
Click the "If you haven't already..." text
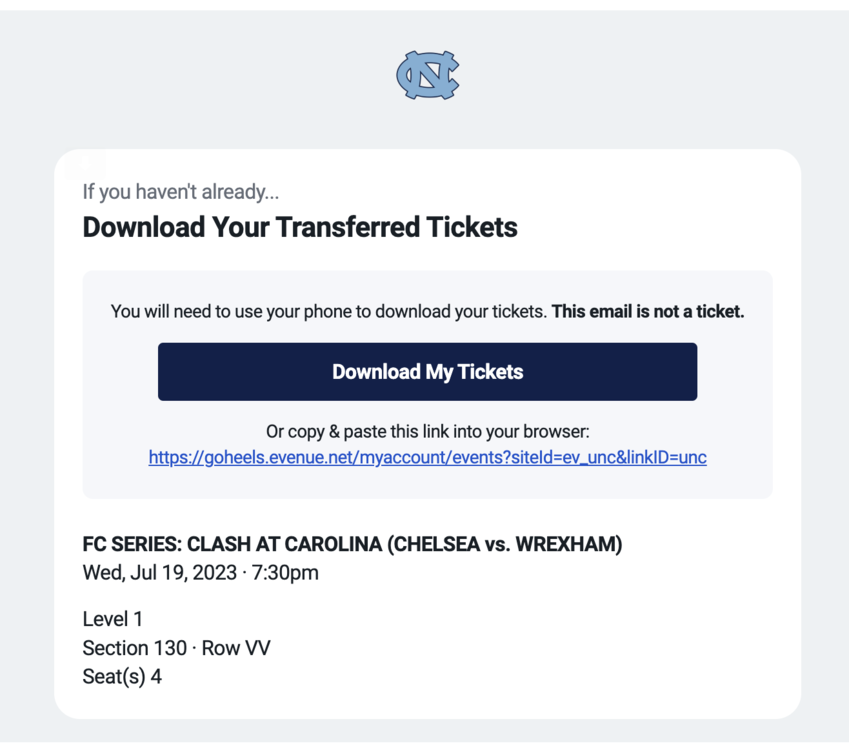(x=180, y=192)
